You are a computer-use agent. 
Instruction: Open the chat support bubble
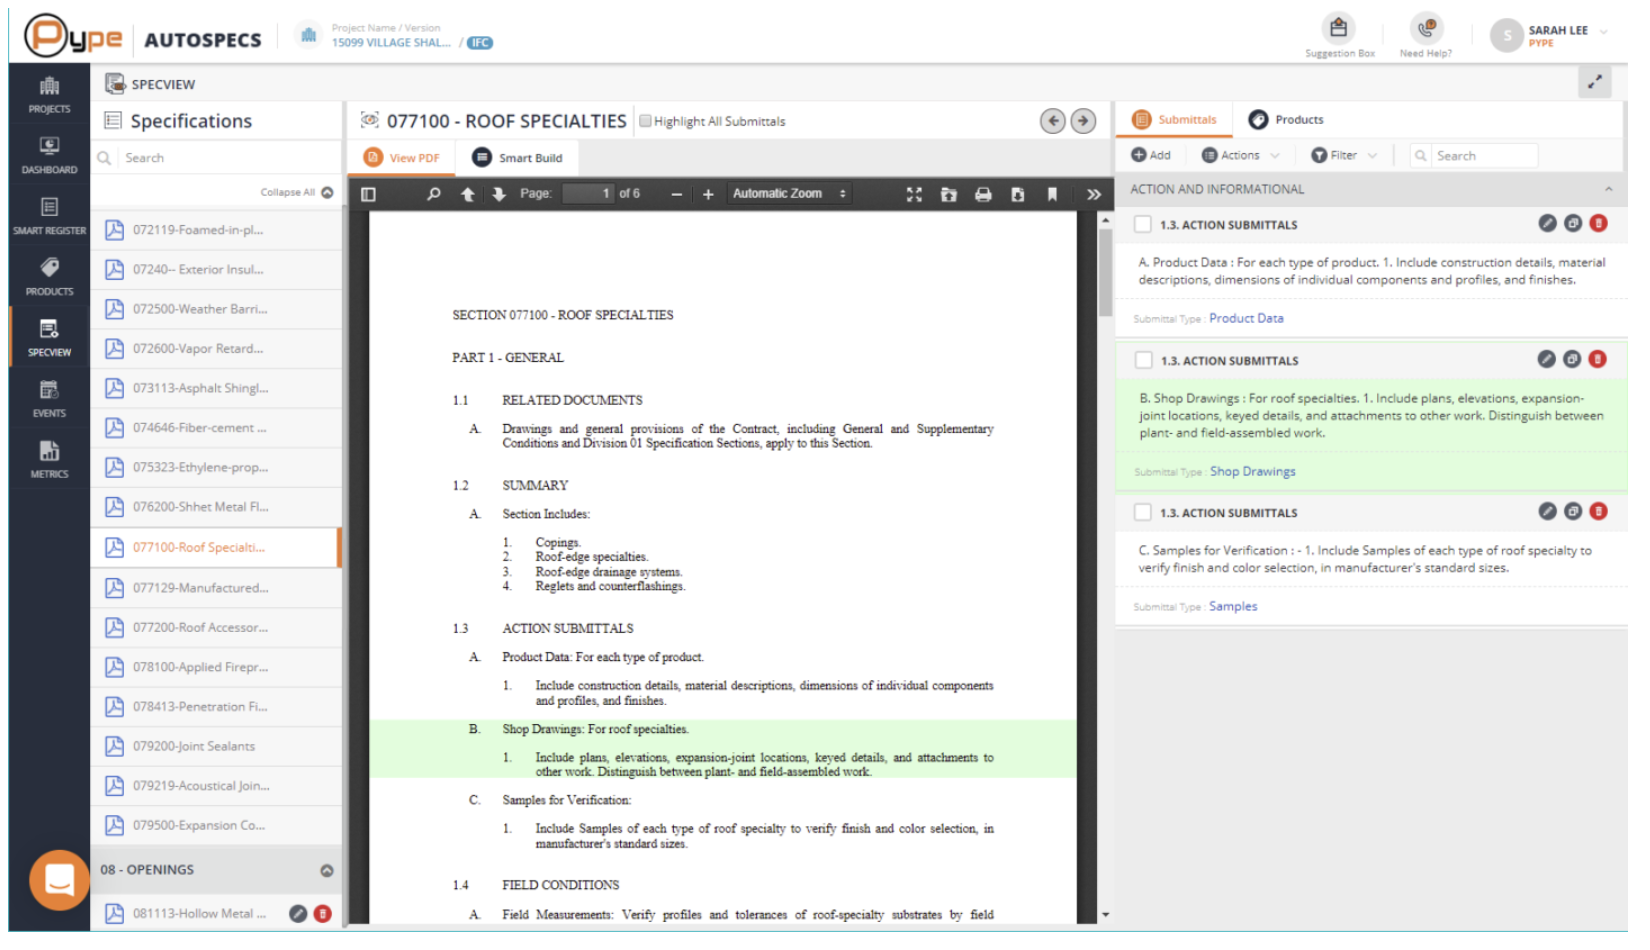click(59, 880)
